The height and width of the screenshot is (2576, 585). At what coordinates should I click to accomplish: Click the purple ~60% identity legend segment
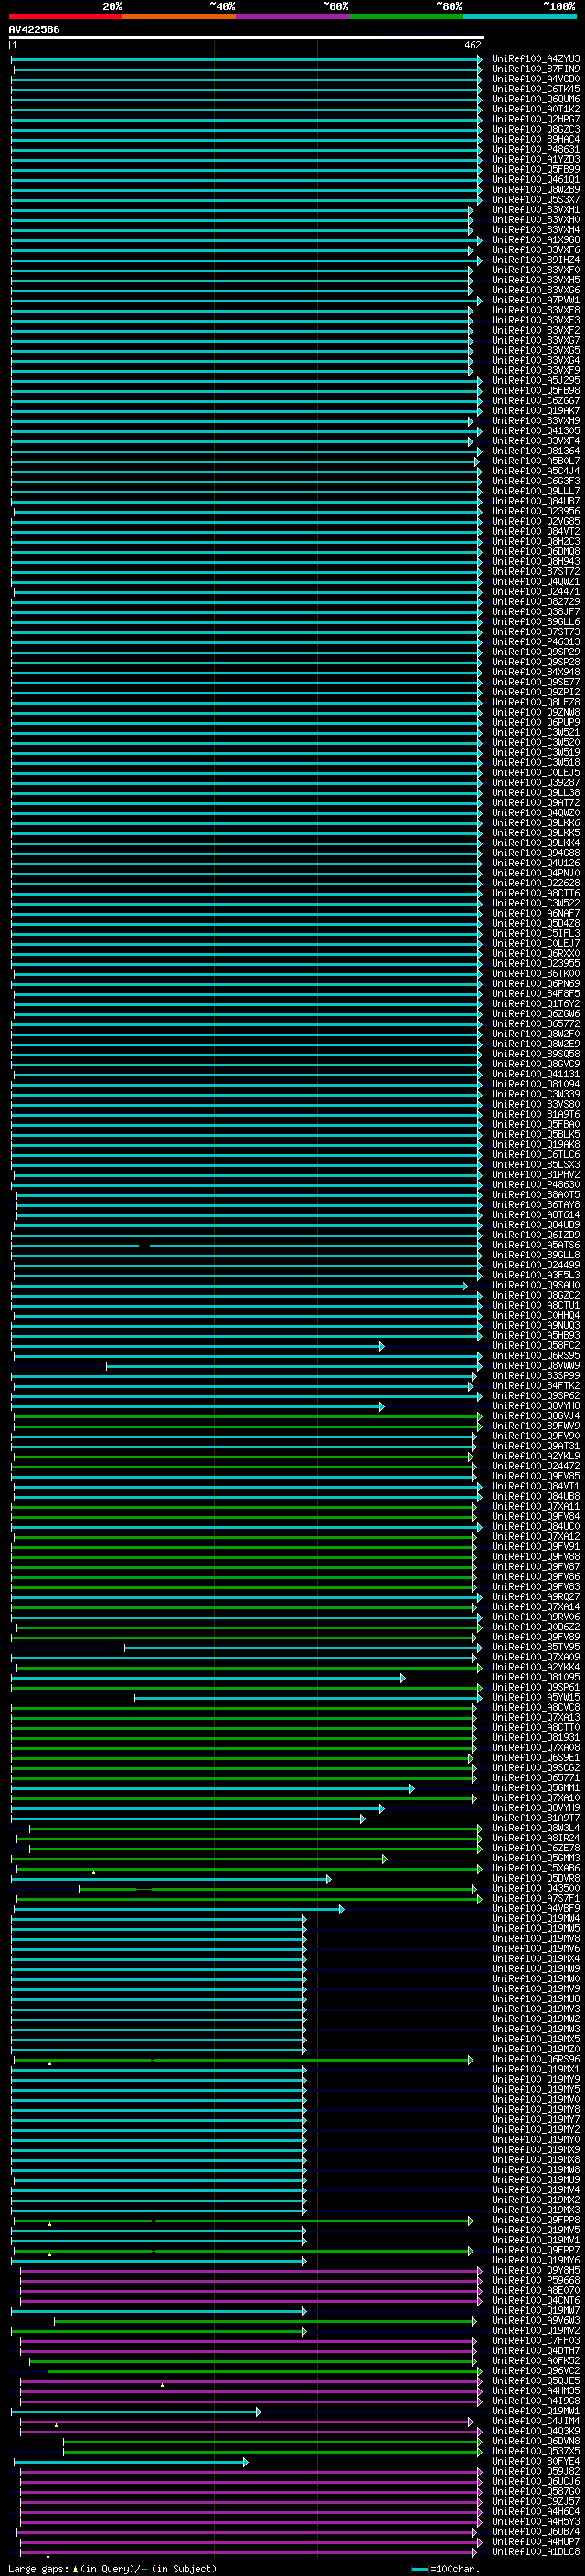click(x=292, y=16)
